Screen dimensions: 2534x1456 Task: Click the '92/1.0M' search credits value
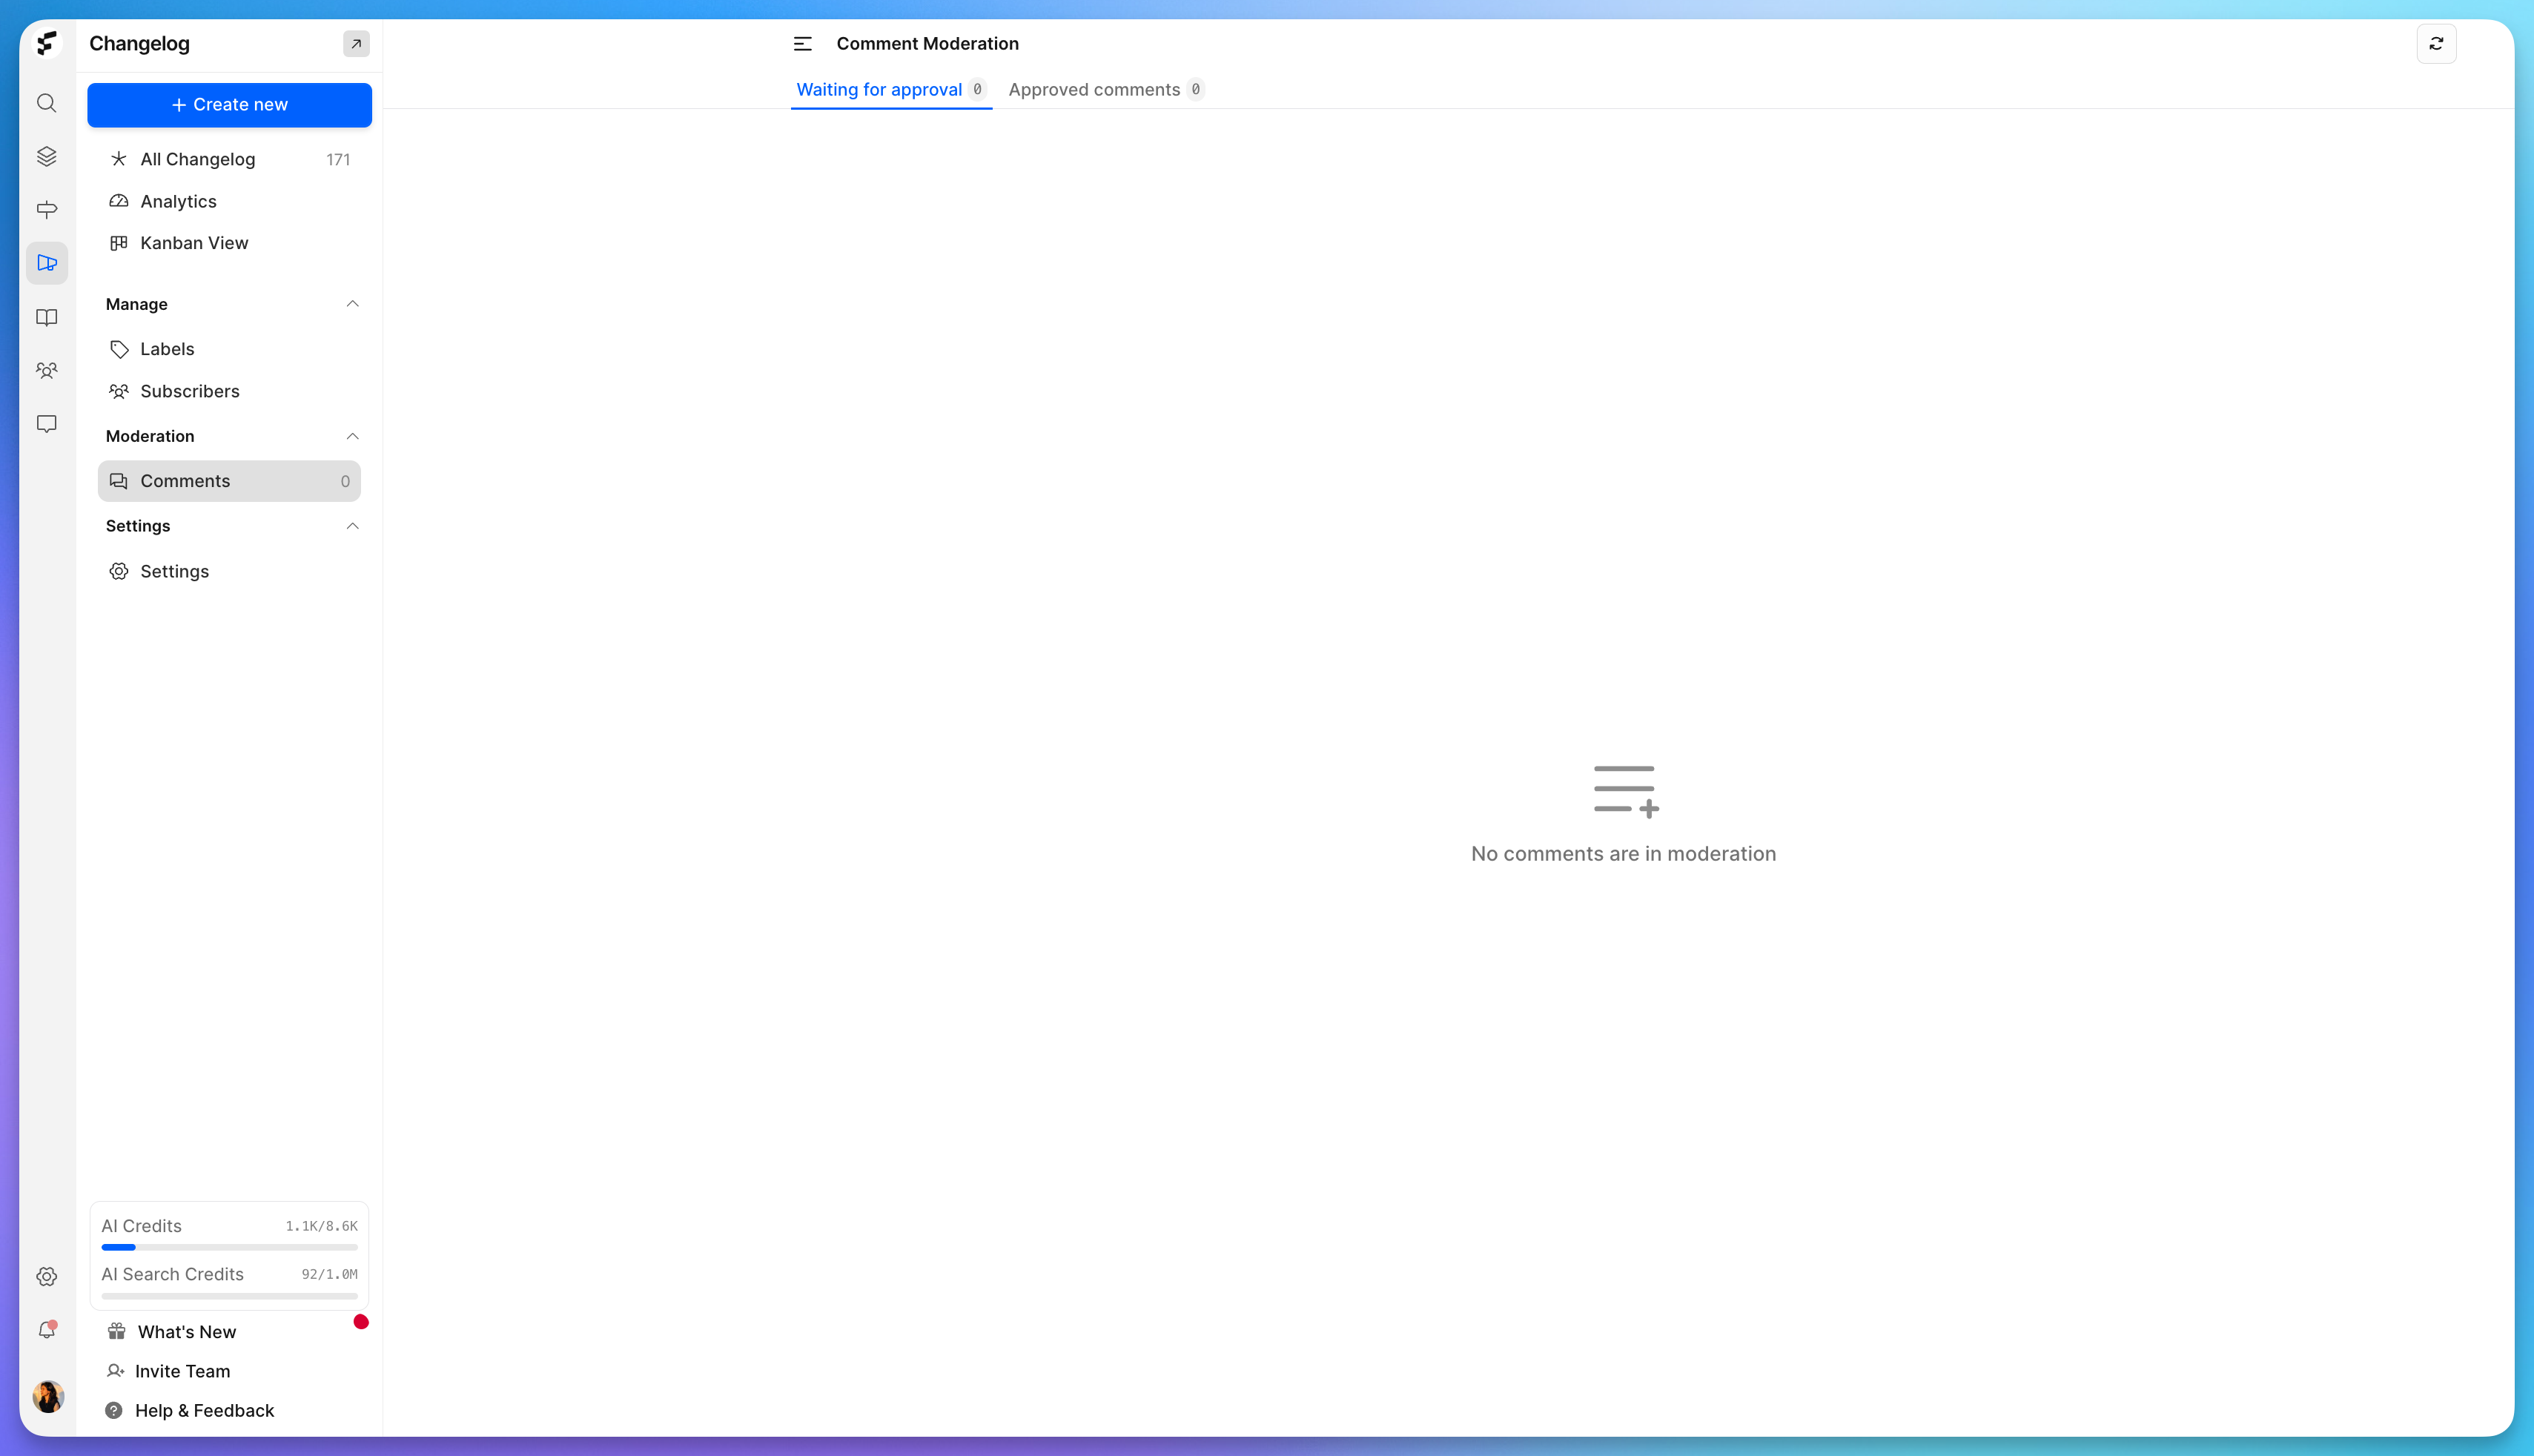[x=329, y=1274]
